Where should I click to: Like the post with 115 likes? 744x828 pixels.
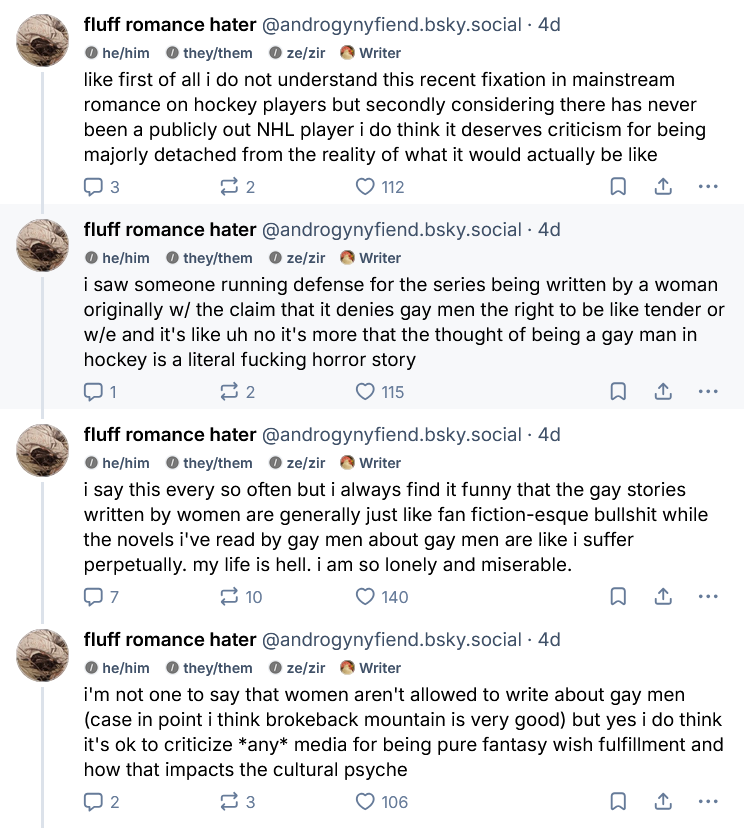click(364, 392)
